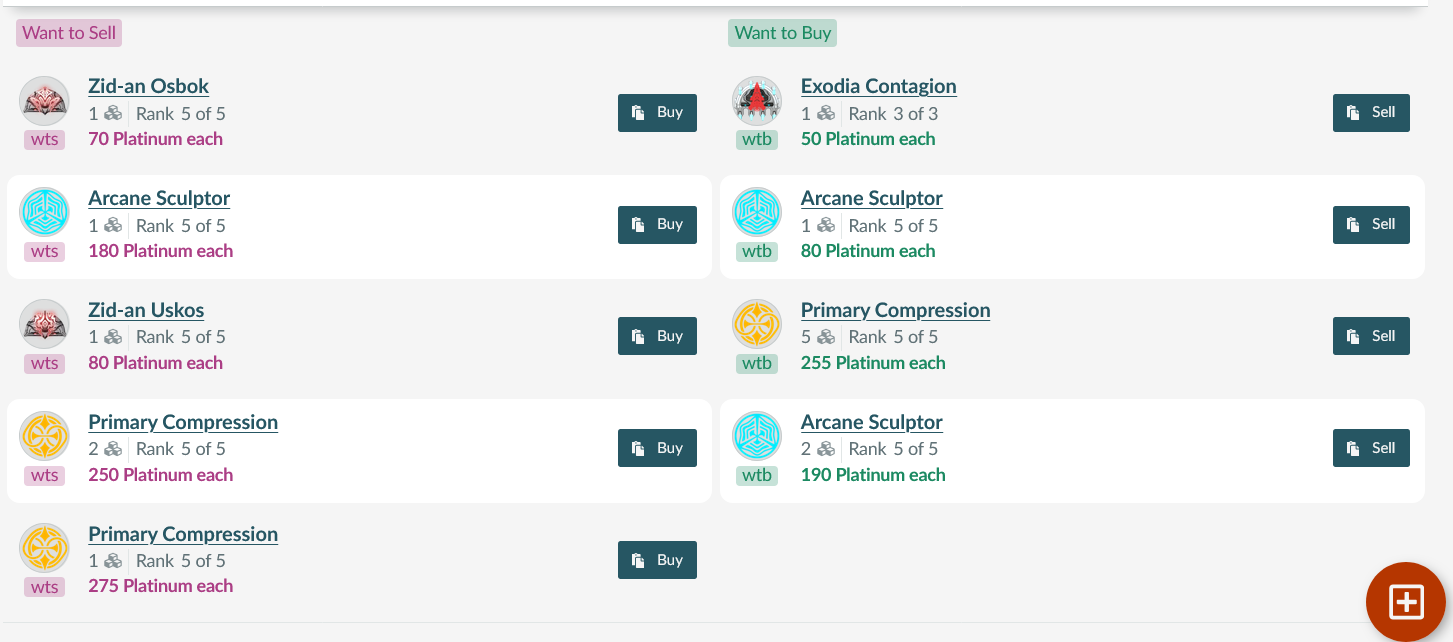Click Buy for Zid-an Osbok

click(657, 113)
